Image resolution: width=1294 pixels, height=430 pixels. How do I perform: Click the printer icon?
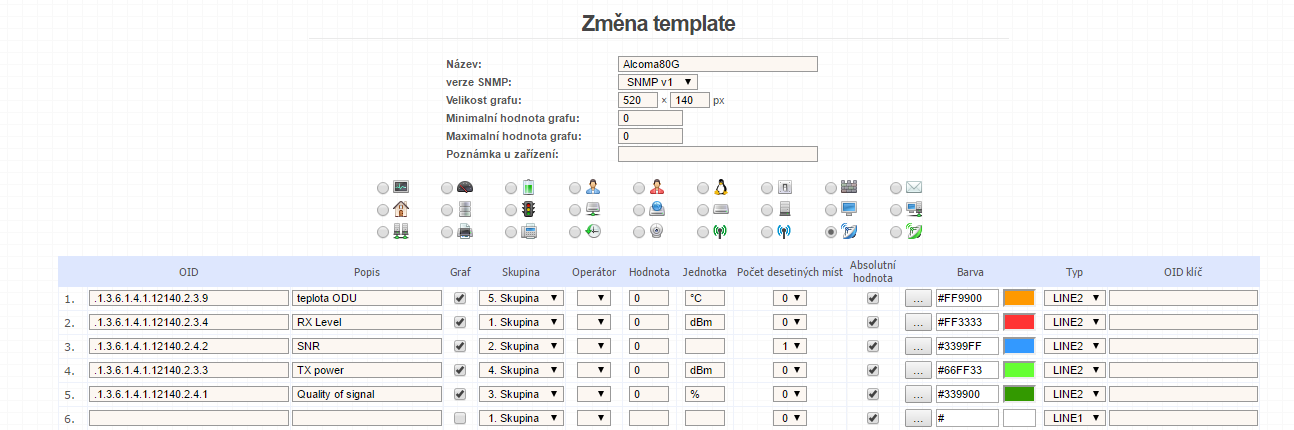tap(464, 231)
